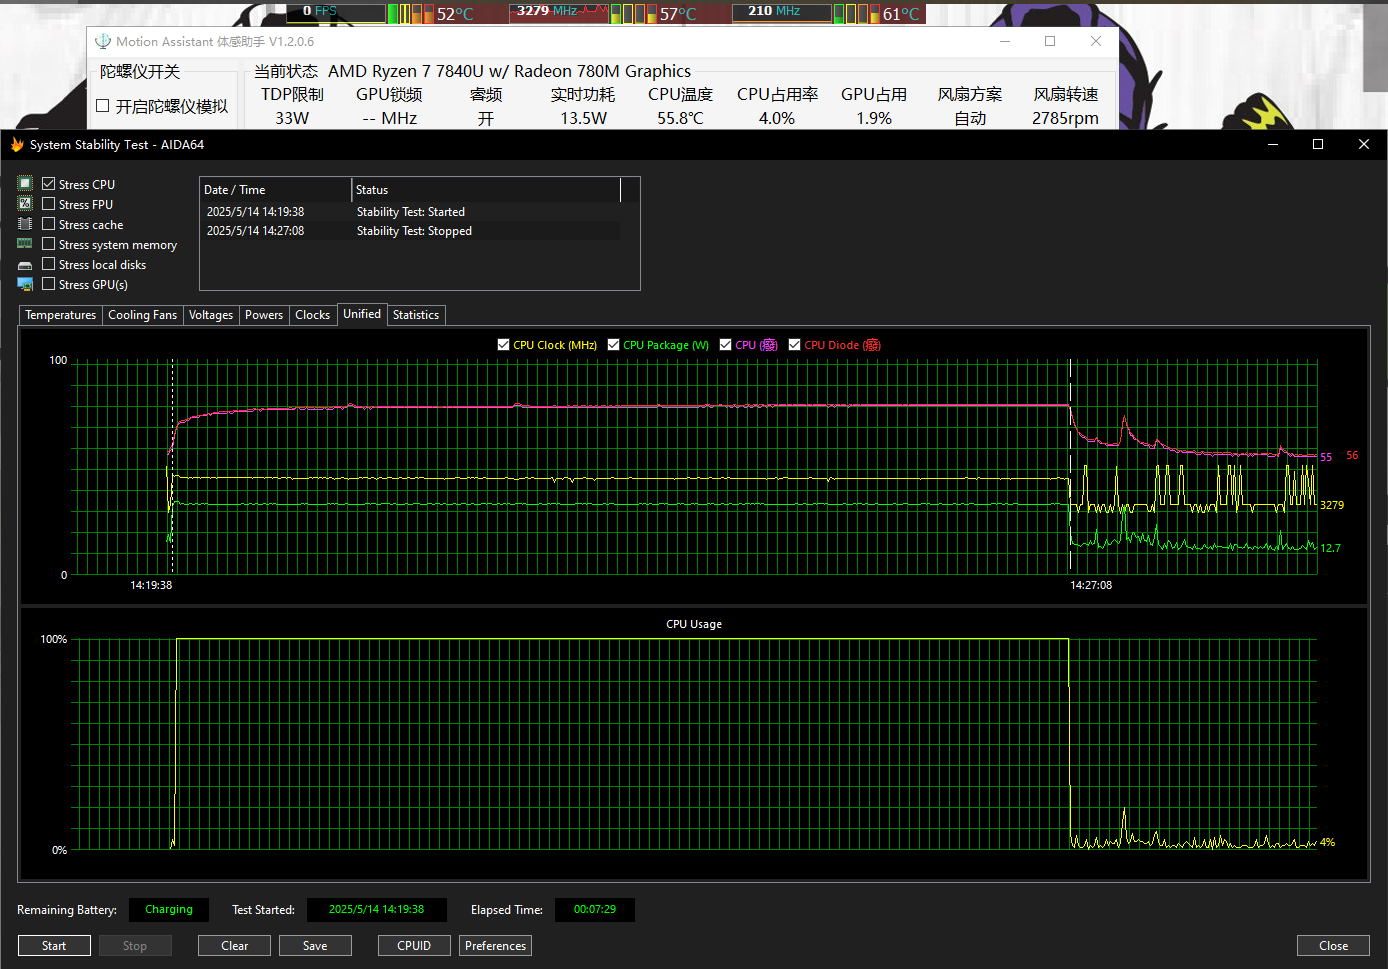Image resolution: width=1388 pixels, height=969 pixels.
Task: Click the Stress cache icon
Action: click(25, 224)
